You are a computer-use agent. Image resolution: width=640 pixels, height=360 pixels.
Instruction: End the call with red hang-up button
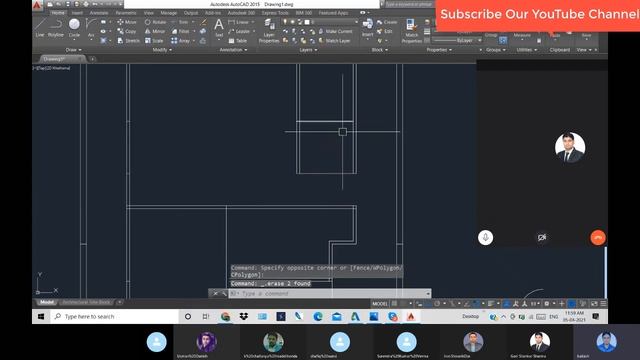598,238
